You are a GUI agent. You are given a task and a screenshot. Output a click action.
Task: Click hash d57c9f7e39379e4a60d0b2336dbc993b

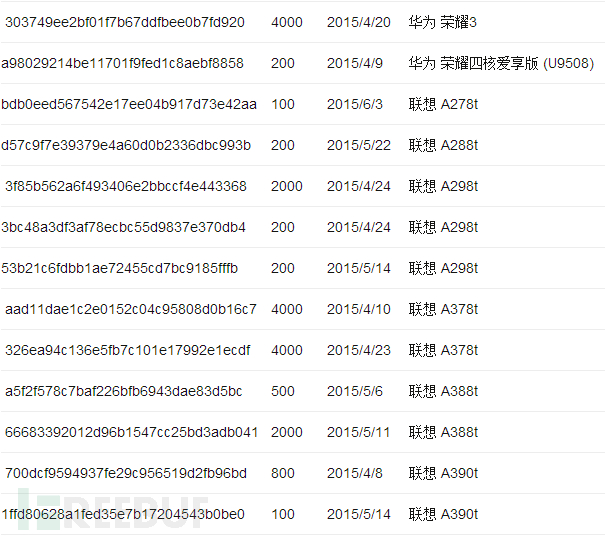point(126,145)
